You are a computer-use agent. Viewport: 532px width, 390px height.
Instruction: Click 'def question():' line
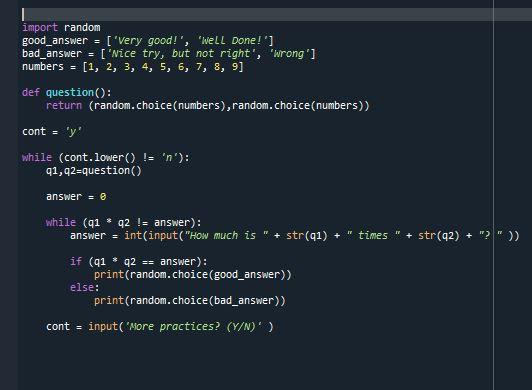pyautogui.click(x=66, y=93)
